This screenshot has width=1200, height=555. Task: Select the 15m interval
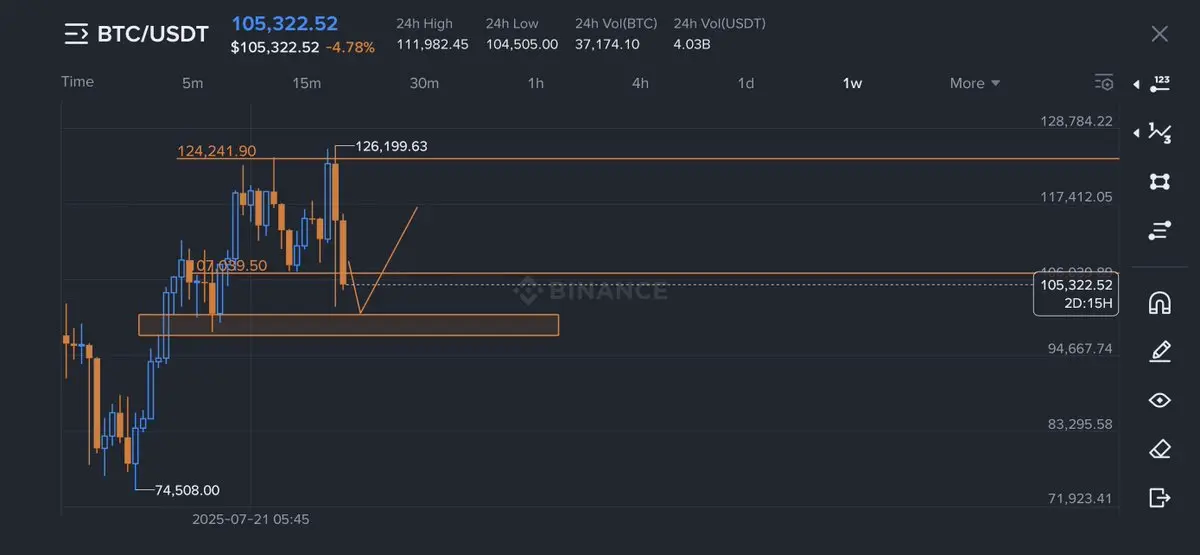307,83
